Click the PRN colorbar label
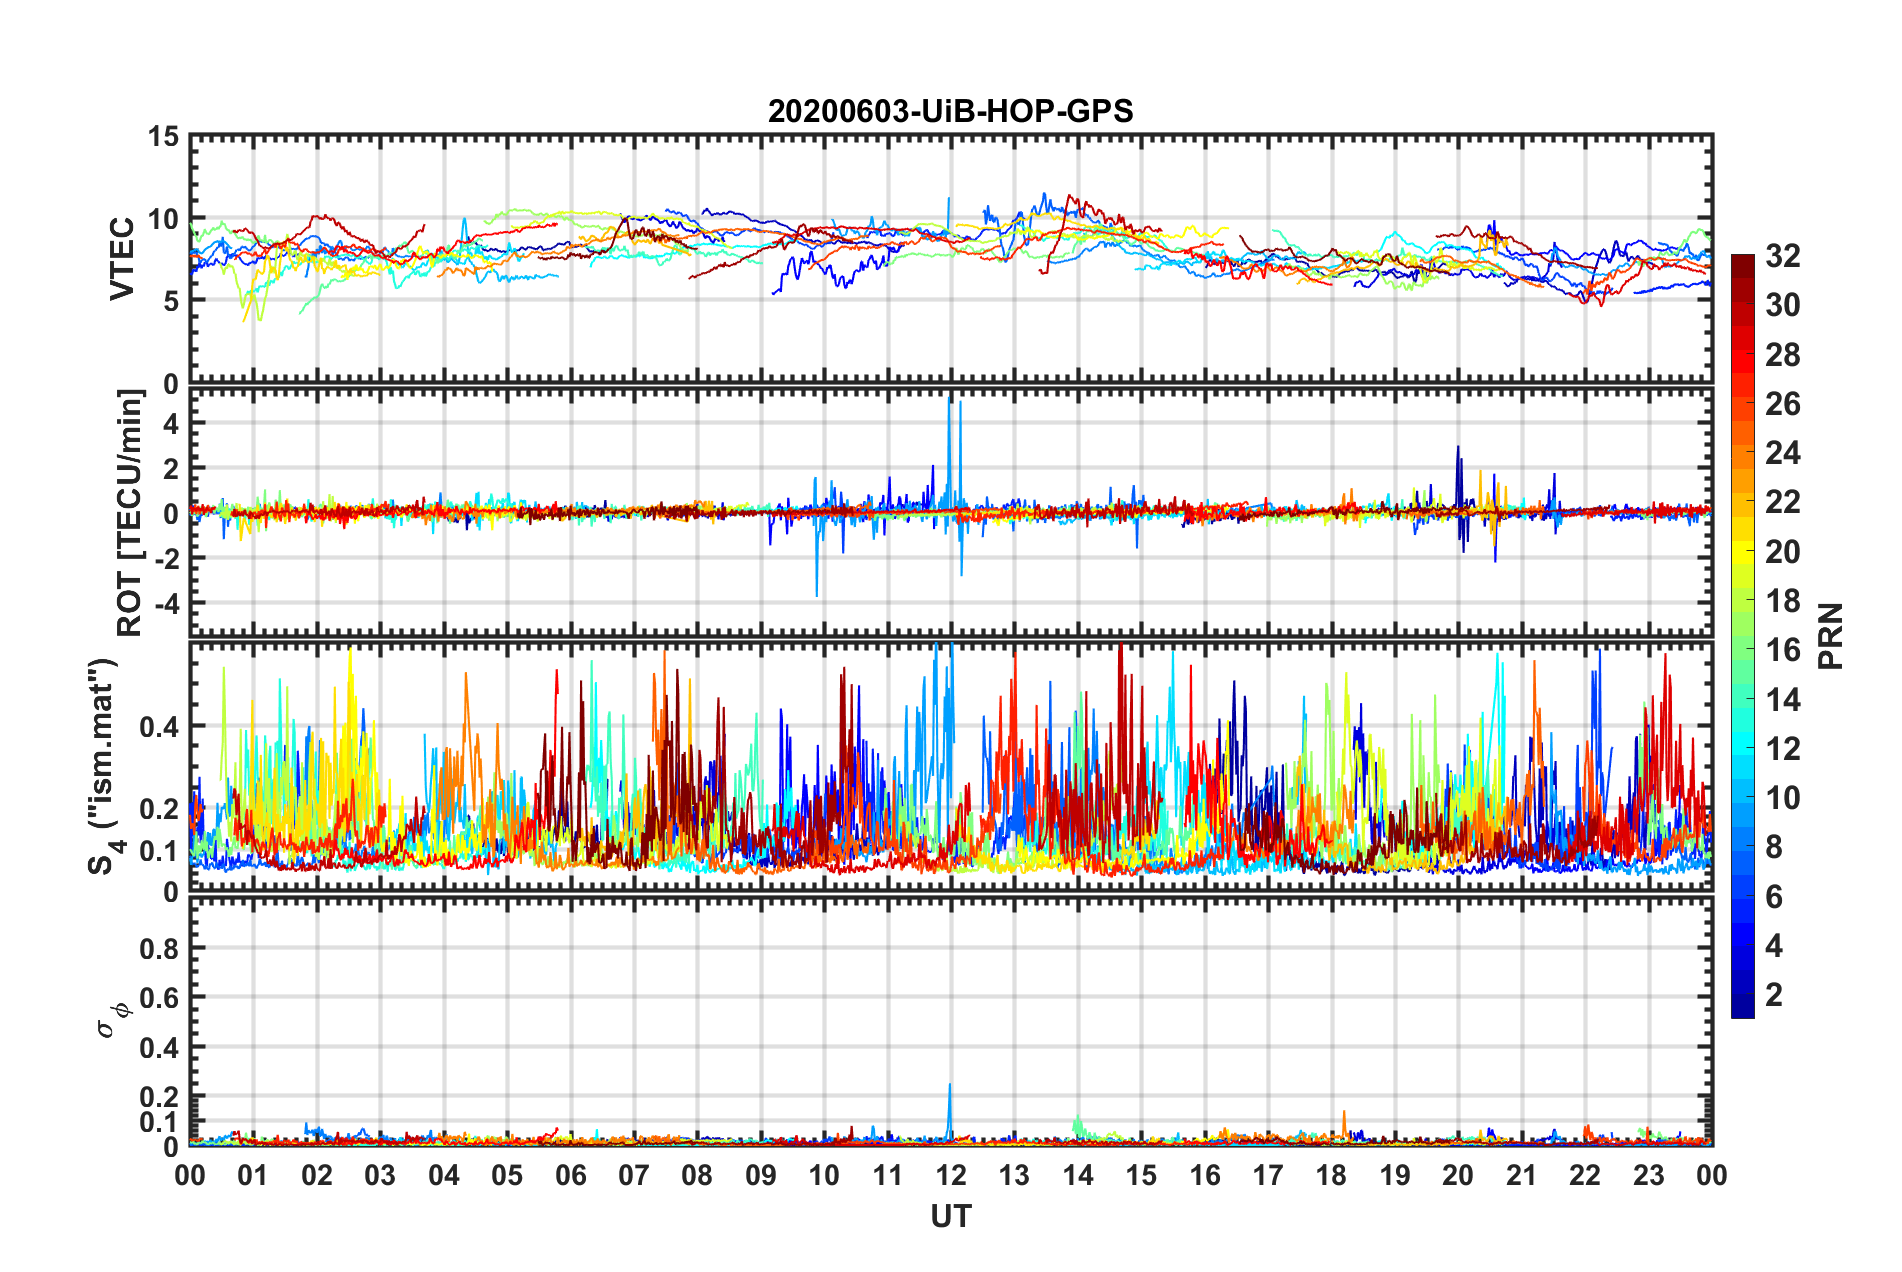 pyautogui.click(x=1831, y=636)
